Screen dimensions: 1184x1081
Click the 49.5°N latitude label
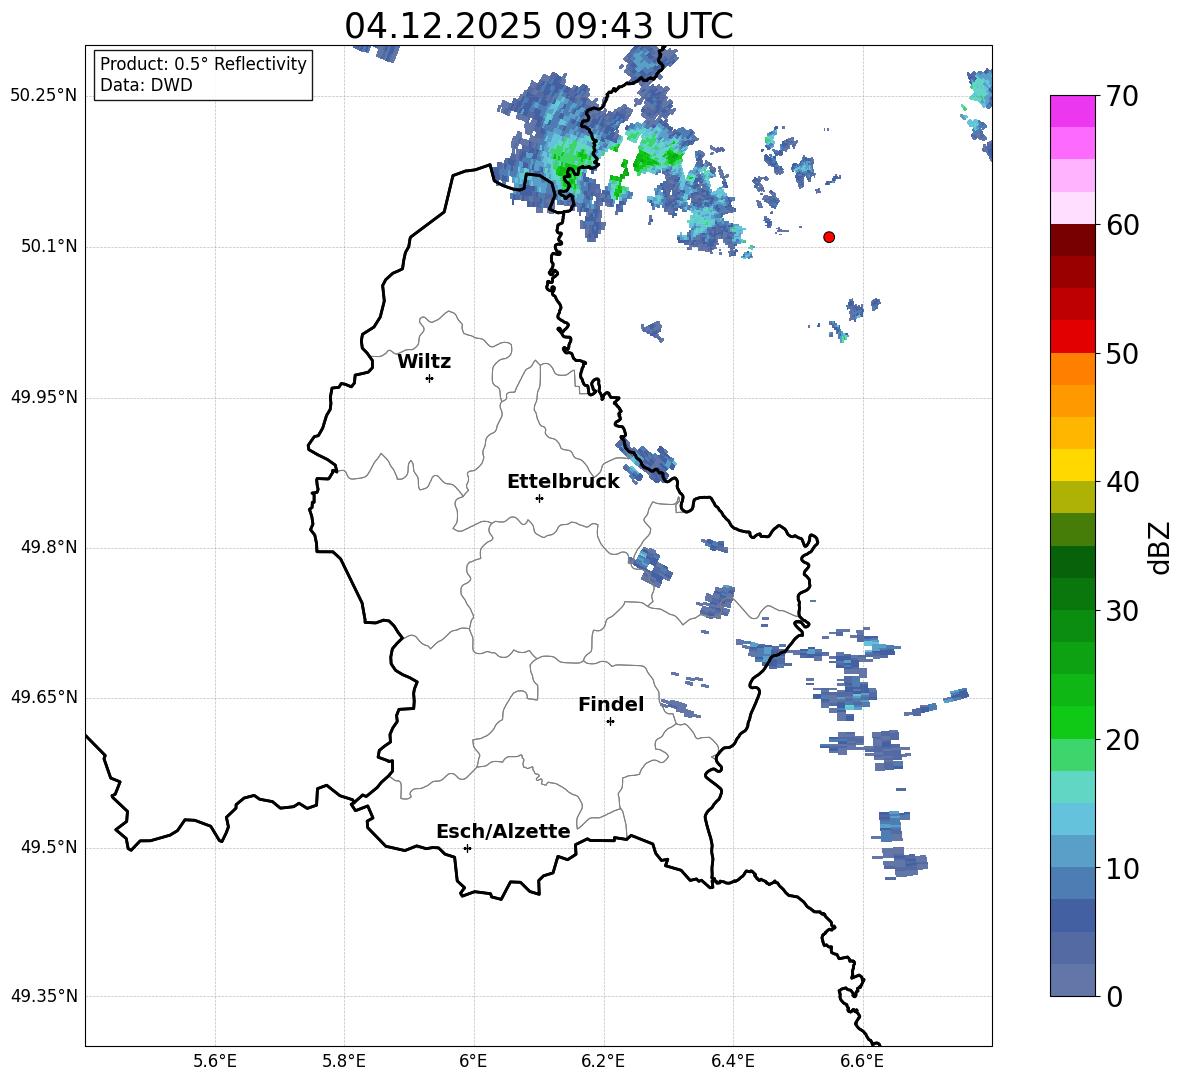(49, 847)
